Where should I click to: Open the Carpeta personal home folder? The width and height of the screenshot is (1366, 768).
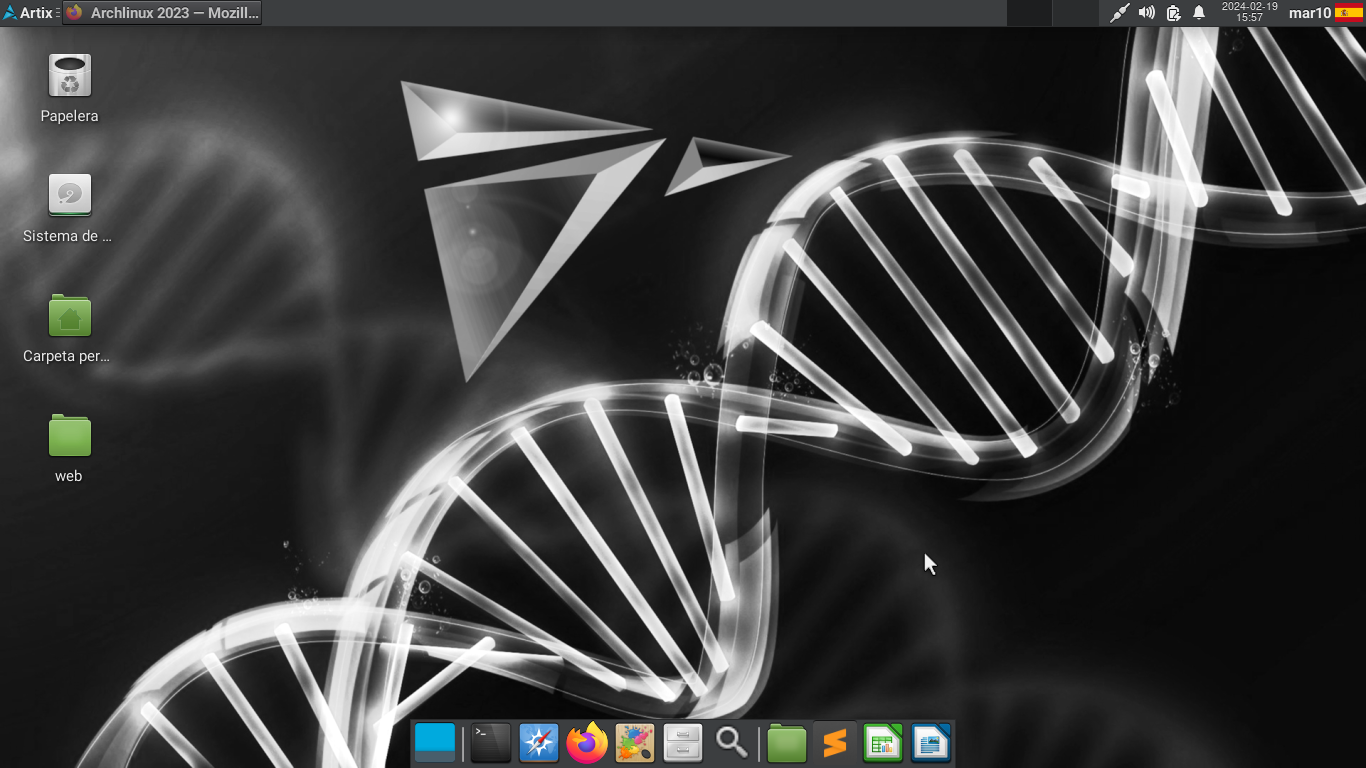tap(70, 317)
